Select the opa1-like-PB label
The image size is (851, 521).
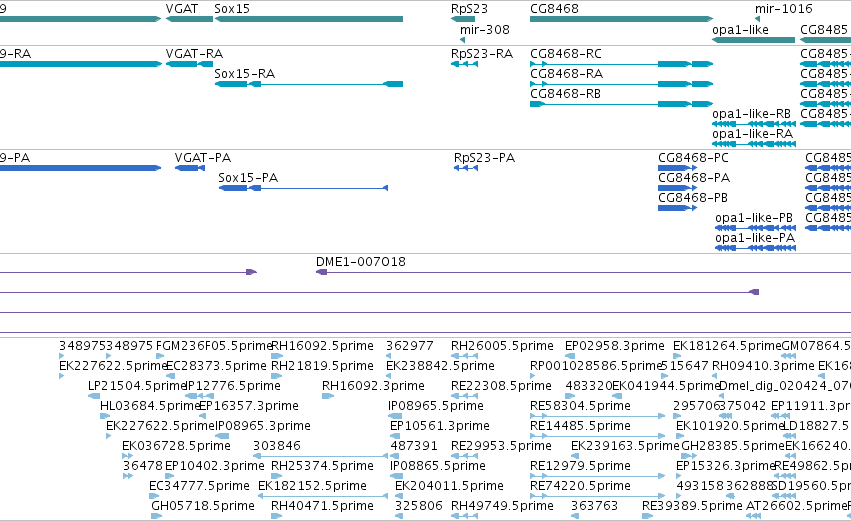click(754, 218)
